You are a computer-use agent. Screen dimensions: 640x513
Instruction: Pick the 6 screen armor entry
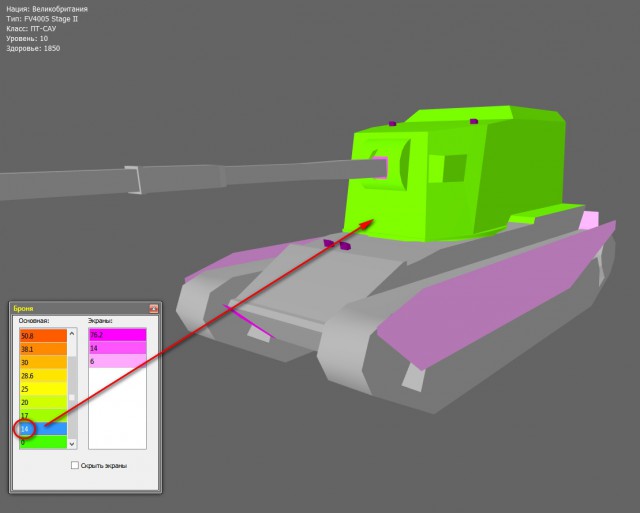[x=118, y=361]
